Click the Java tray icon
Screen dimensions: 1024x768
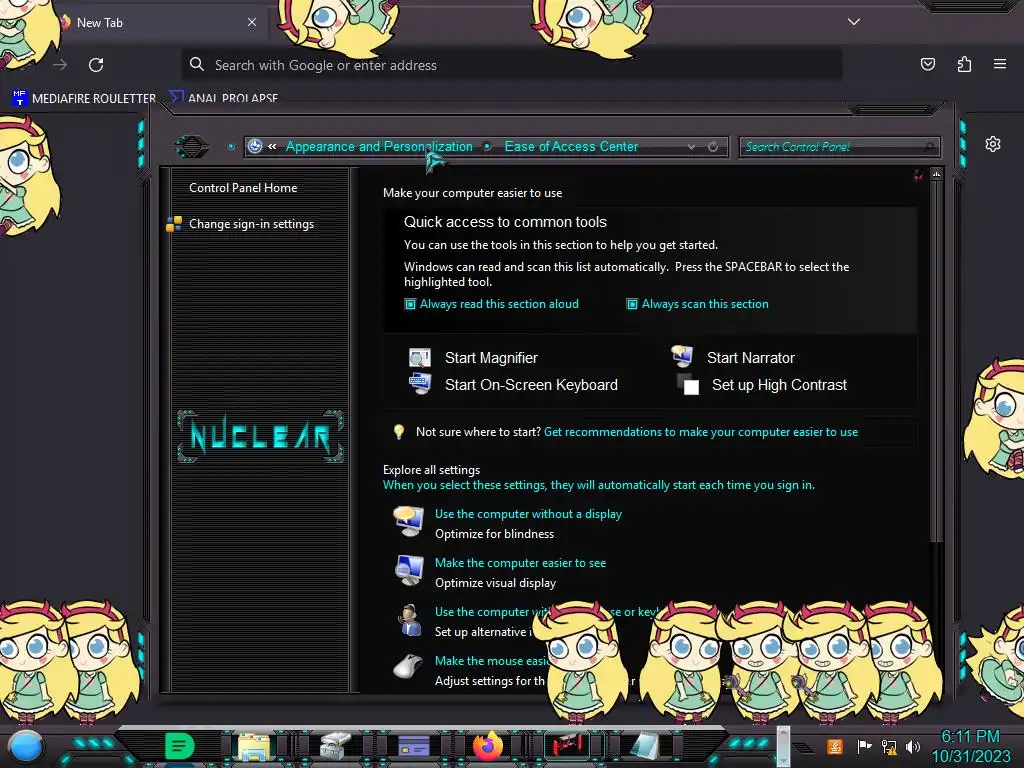[x=835, y=746]
